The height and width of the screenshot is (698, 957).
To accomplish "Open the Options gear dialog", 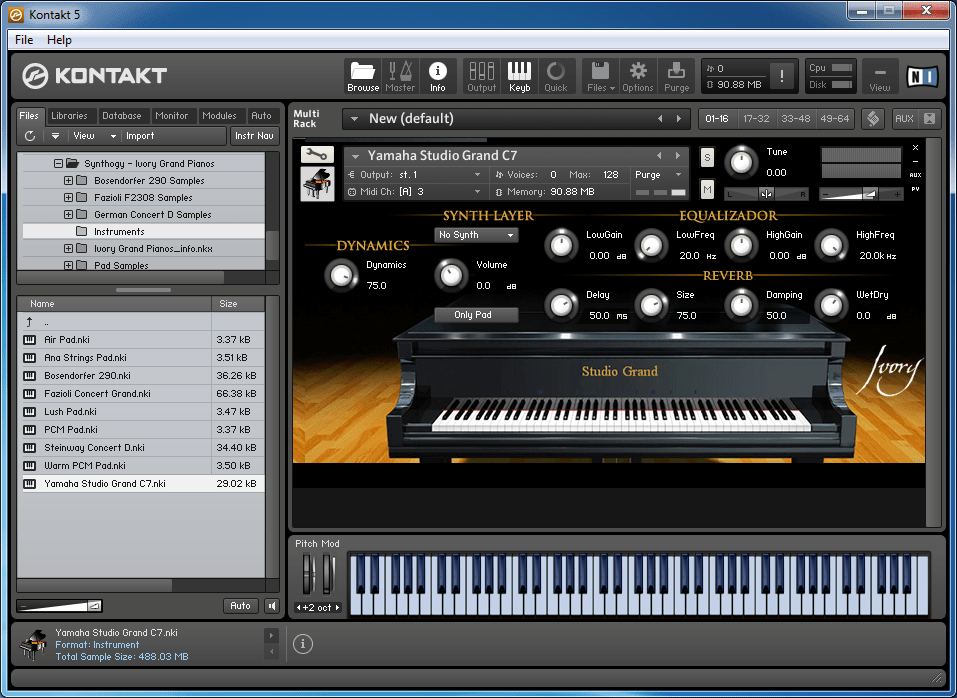I will pos(638,77).
